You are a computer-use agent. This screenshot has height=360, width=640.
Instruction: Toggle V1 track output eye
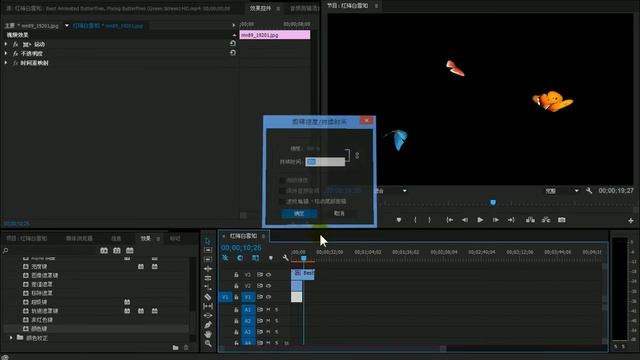(x=269, y=297)
